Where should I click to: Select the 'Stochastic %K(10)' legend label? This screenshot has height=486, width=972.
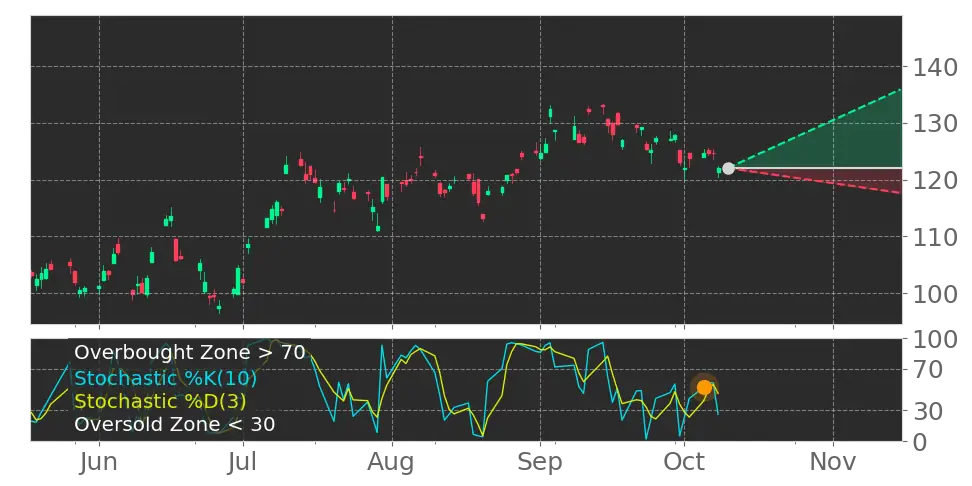pyautogui.click(x=165, y=378)
